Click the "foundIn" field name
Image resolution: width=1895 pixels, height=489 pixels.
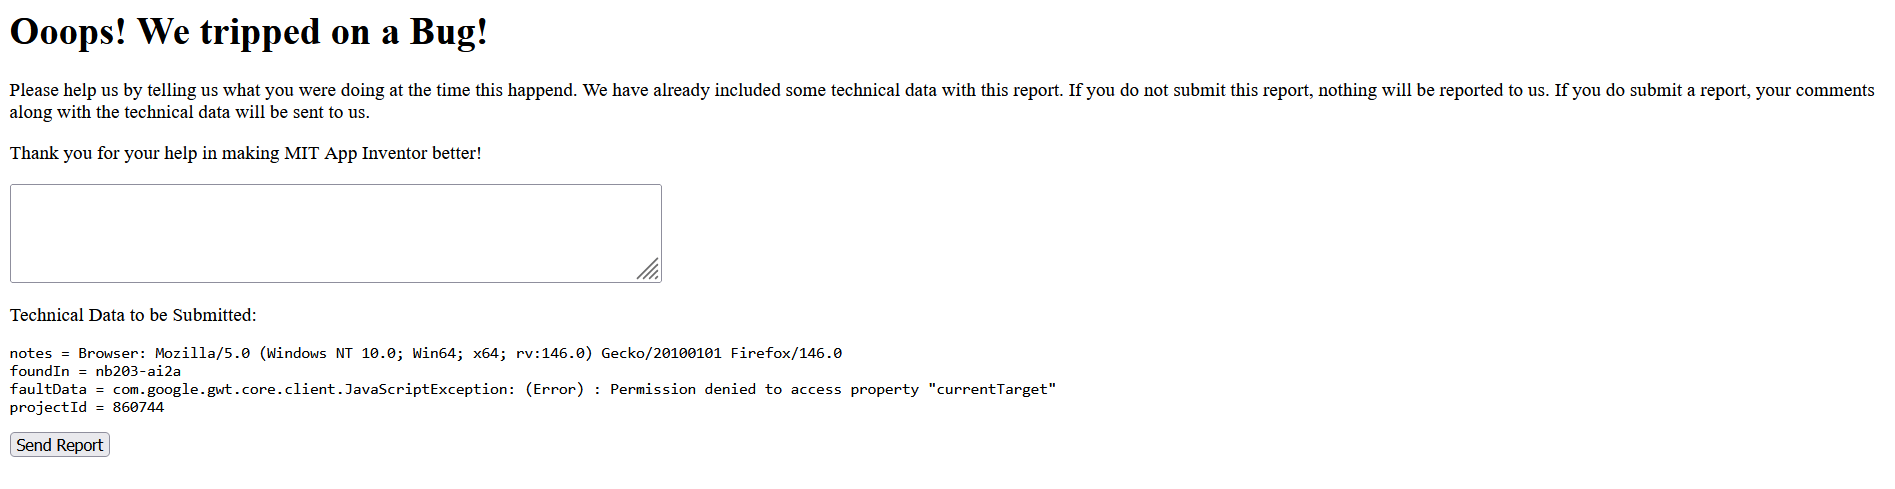click(x=40, y=371)
